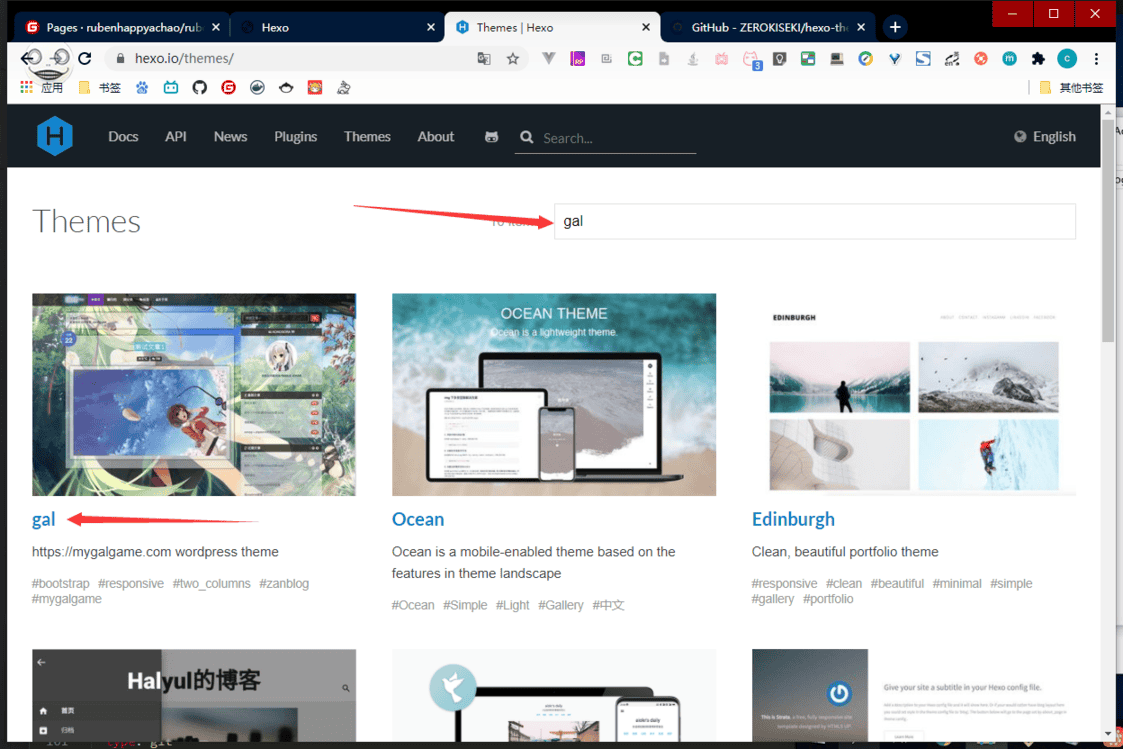Click the Baidu paw bookmark icon
The height and width of the screenshot is (749, 1123).
(x=142, y=88)
